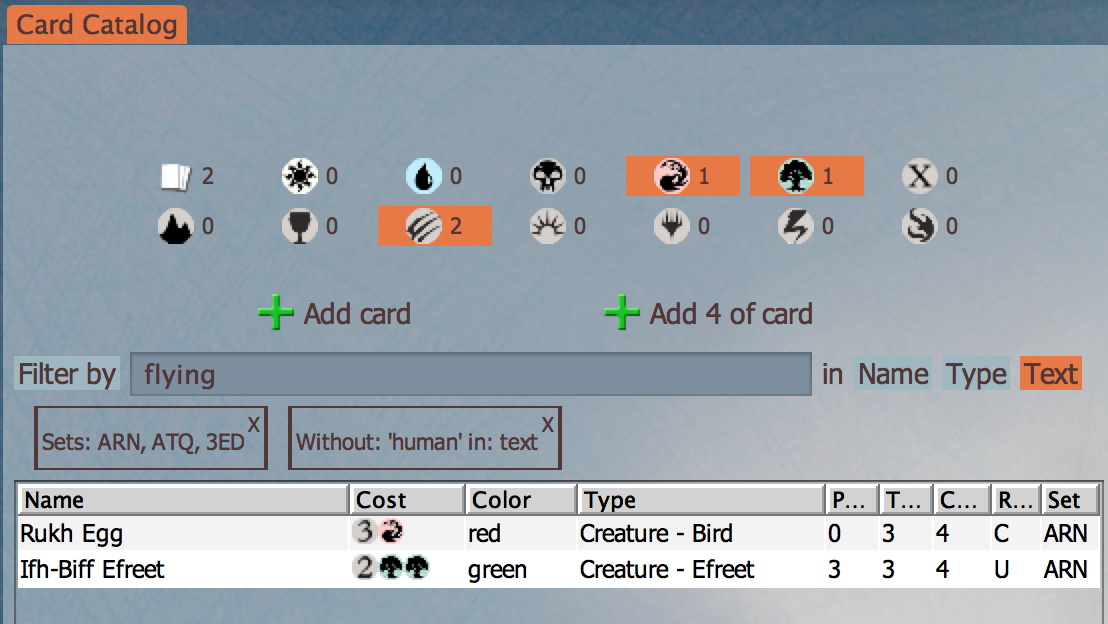Disable the green tree mana filter
The image size is (1108, 624).
point(806,177)
